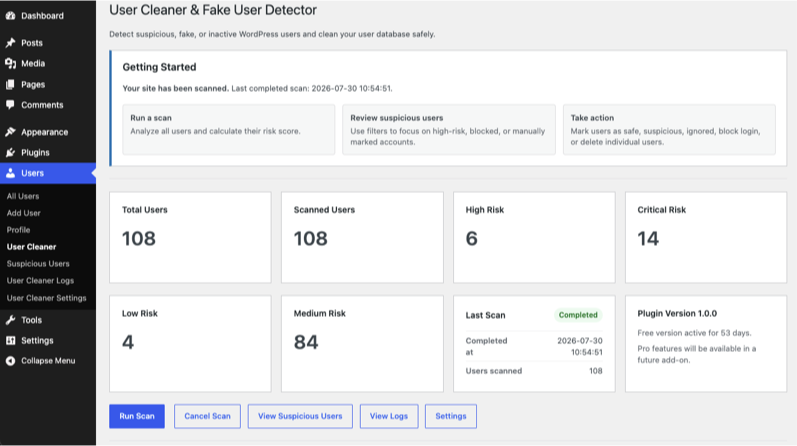Open the User Cleaner Logs submenu link

(40, 281)
